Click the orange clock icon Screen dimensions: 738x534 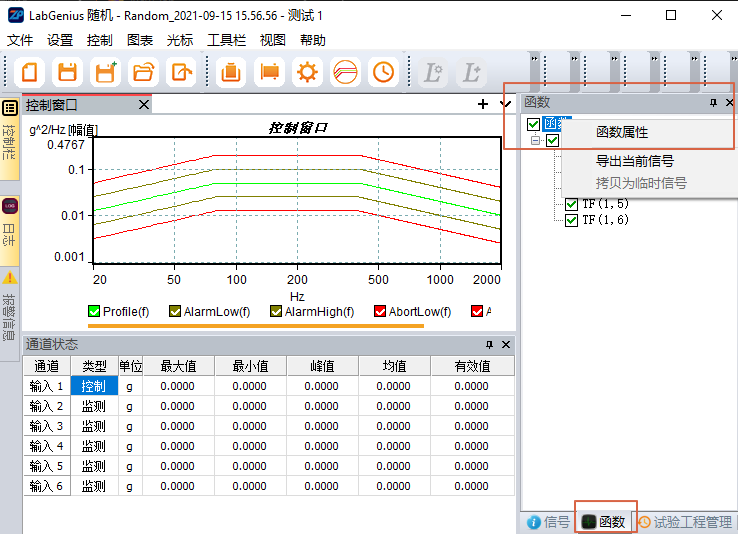[383, 72]
